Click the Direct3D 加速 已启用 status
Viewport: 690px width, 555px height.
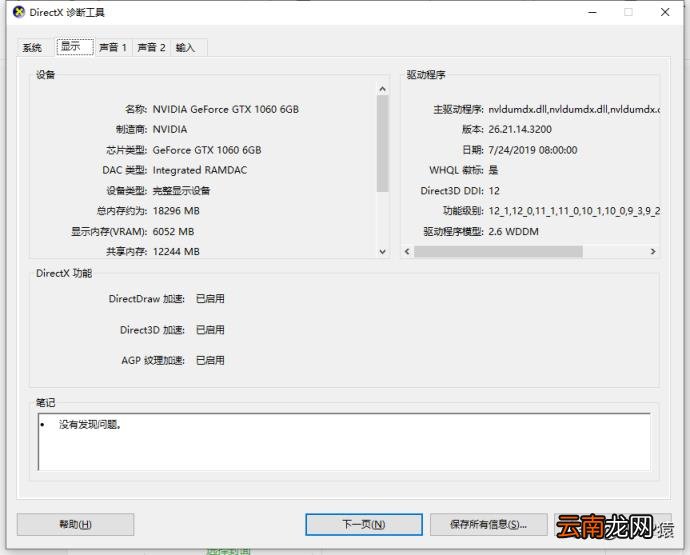coord(210,330)
